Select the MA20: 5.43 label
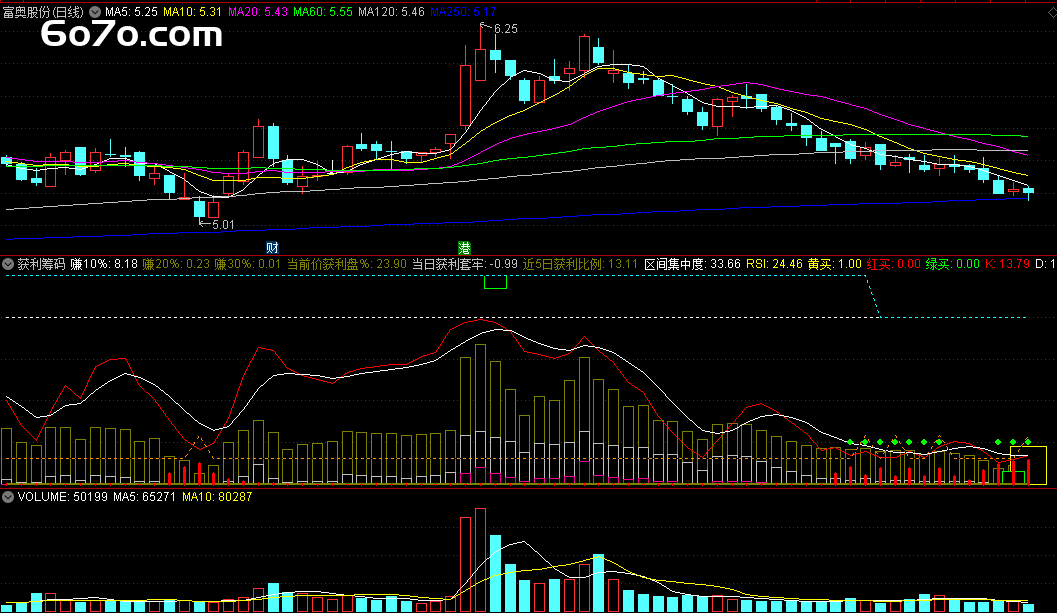 click(x=258, y=12)
